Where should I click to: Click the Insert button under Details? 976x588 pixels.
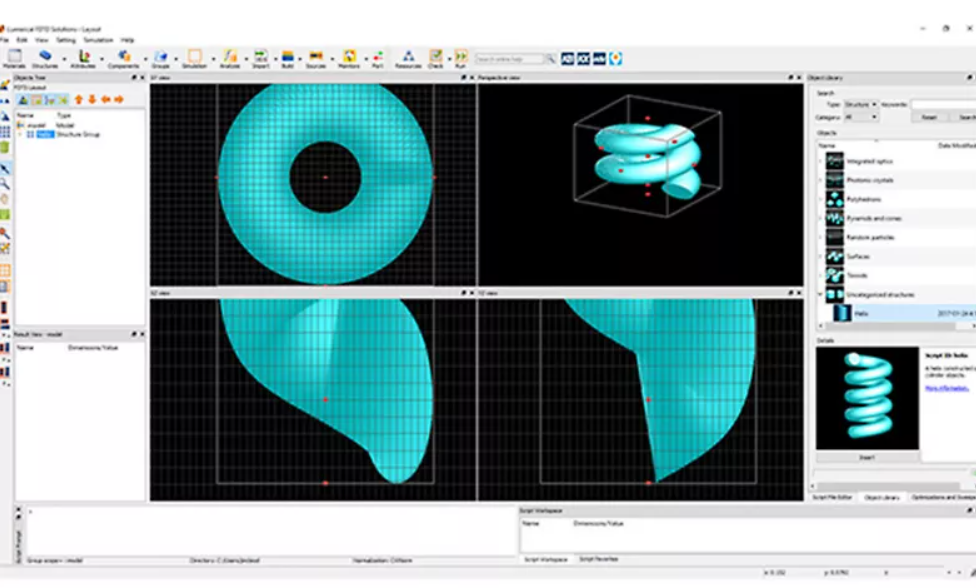tap(866, 457)
